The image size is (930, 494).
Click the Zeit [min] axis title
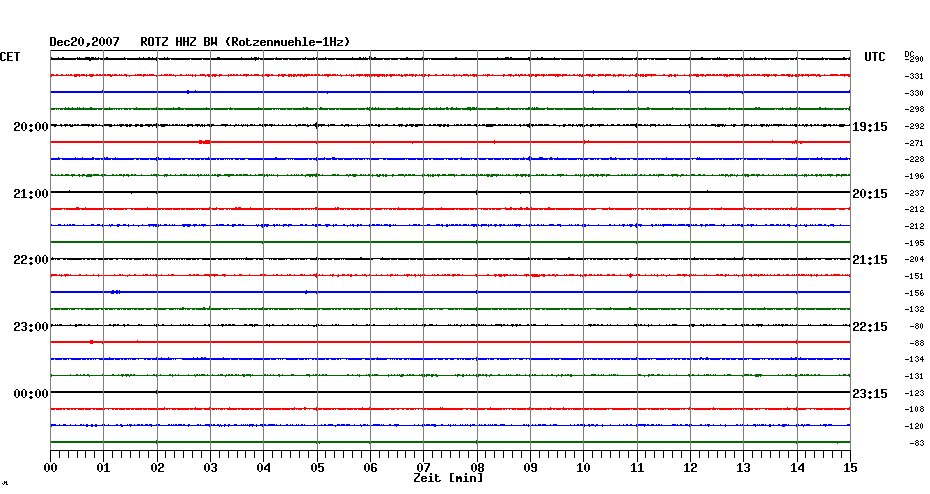pyautogui.click(x=448, y=478)
